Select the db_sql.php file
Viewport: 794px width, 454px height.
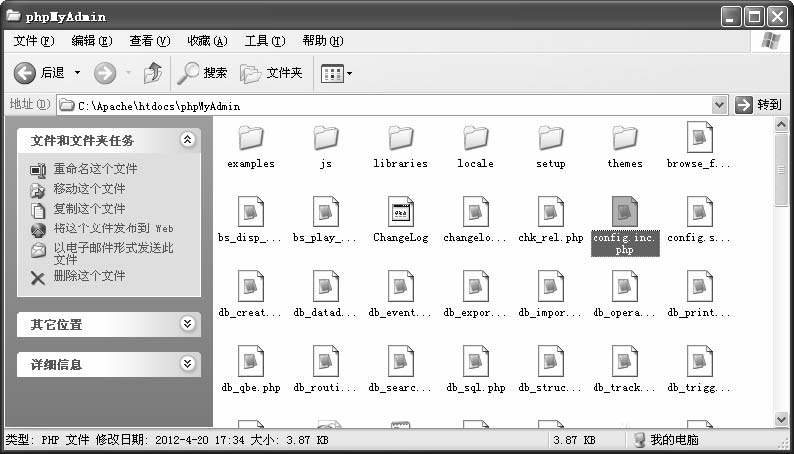475,369
